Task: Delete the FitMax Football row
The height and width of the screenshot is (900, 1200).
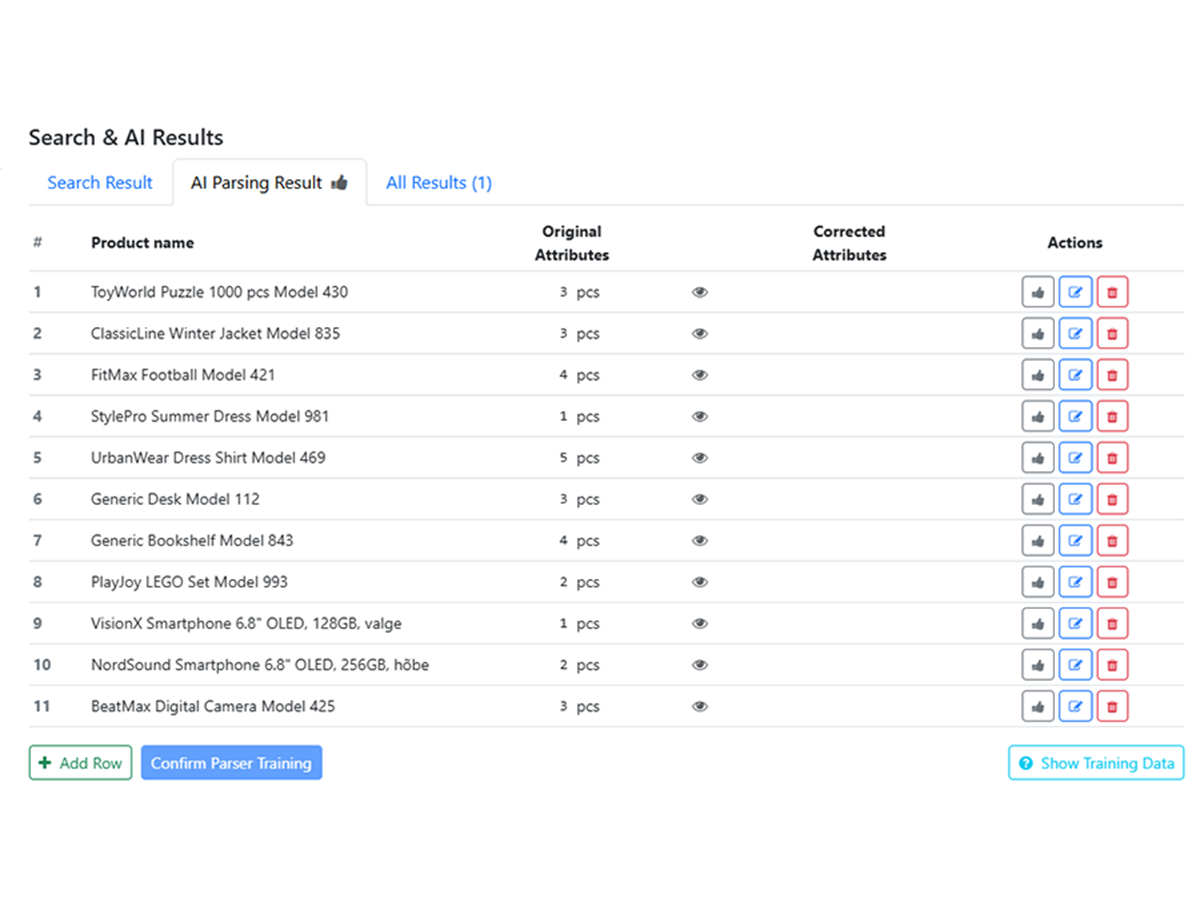Action: click(1112, 375)
